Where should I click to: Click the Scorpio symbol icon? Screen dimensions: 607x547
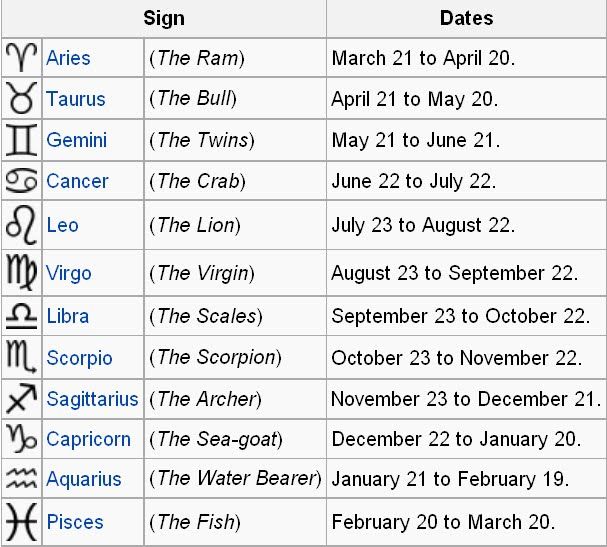(x=22, y=357)
